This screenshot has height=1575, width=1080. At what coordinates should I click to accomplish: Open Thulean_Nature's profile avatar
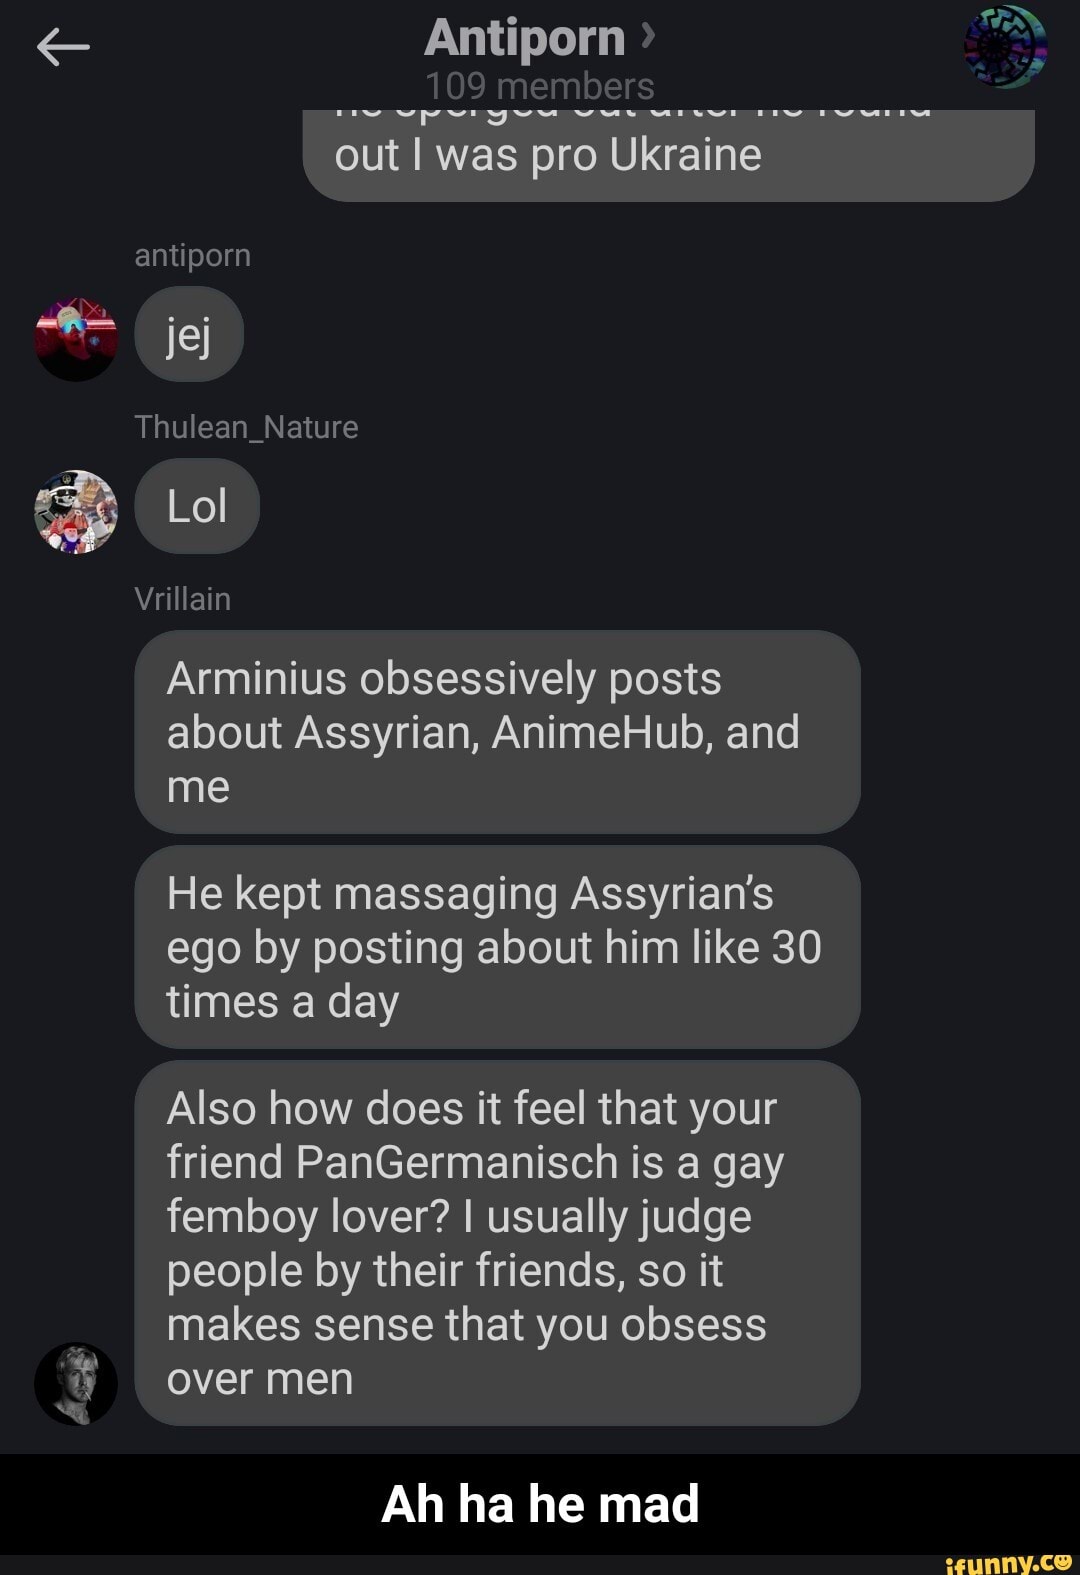tap(76, 511)
